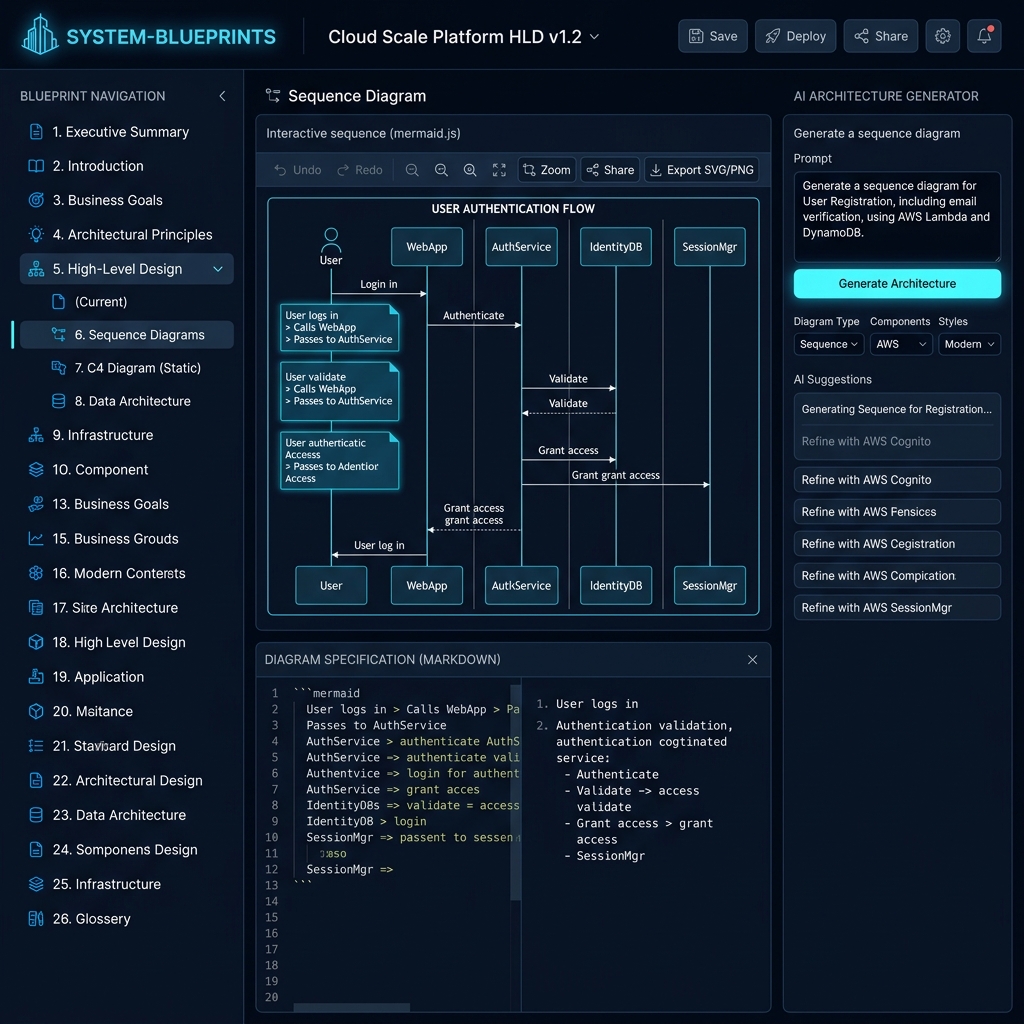Open the settings gear icon
1024x1024 pixels.
[942, 37]
